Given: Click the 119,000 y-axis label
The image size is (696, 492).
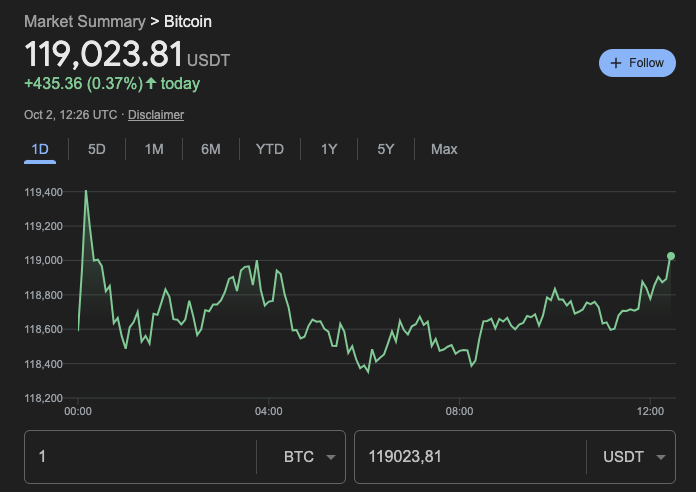Looking at the screenshot, I should coord(44,260).
